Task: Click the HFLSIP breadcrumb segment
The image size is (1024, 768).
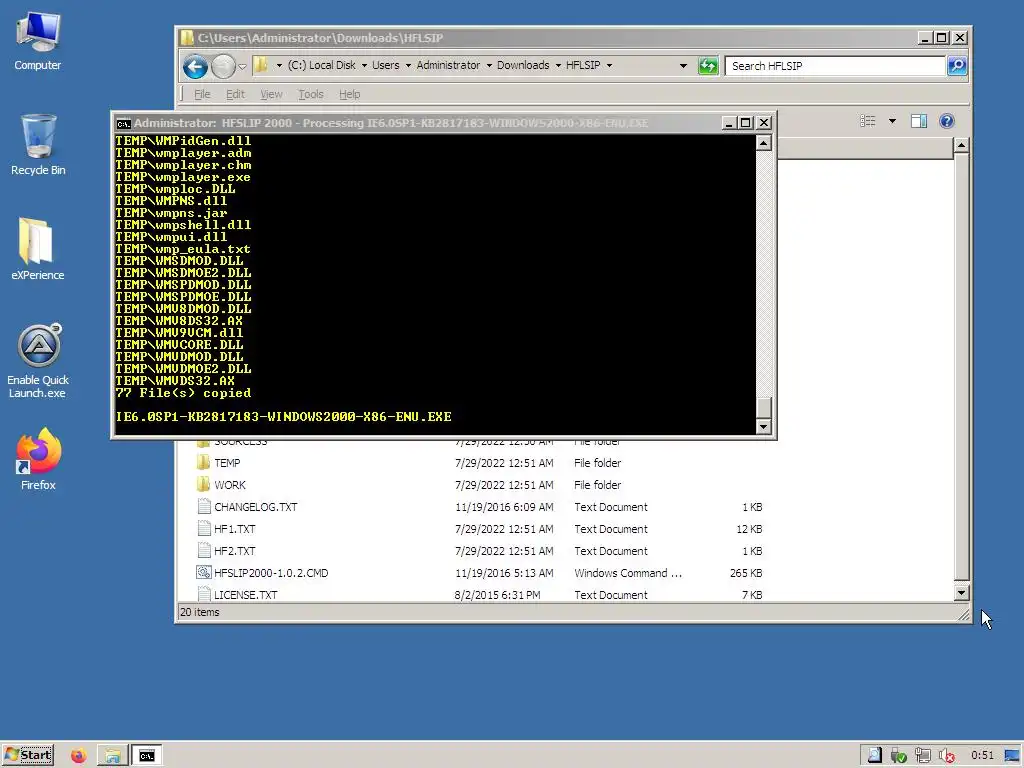Action: 583,65
